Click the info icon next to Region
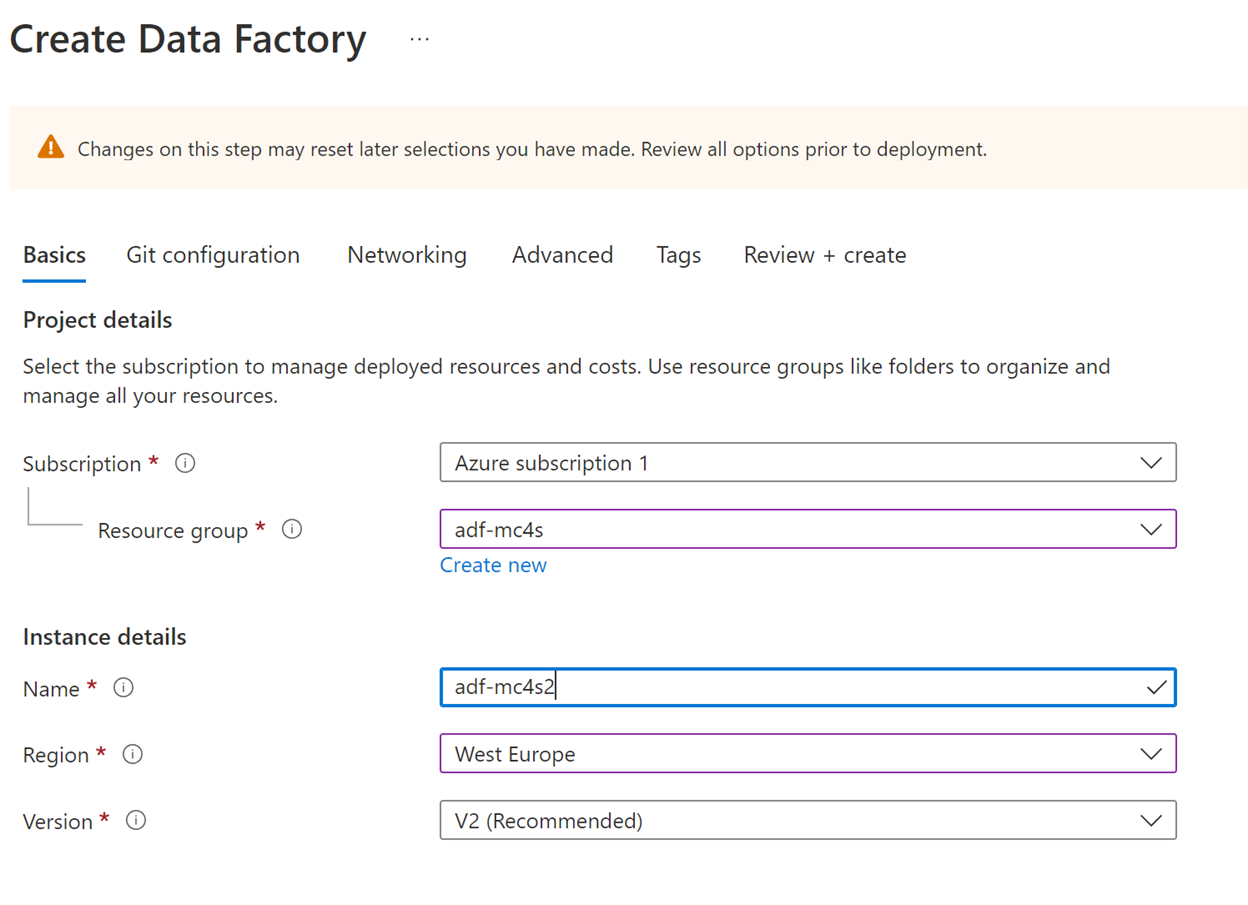This screenshot has width=1248, height=905. pos(132,754)
